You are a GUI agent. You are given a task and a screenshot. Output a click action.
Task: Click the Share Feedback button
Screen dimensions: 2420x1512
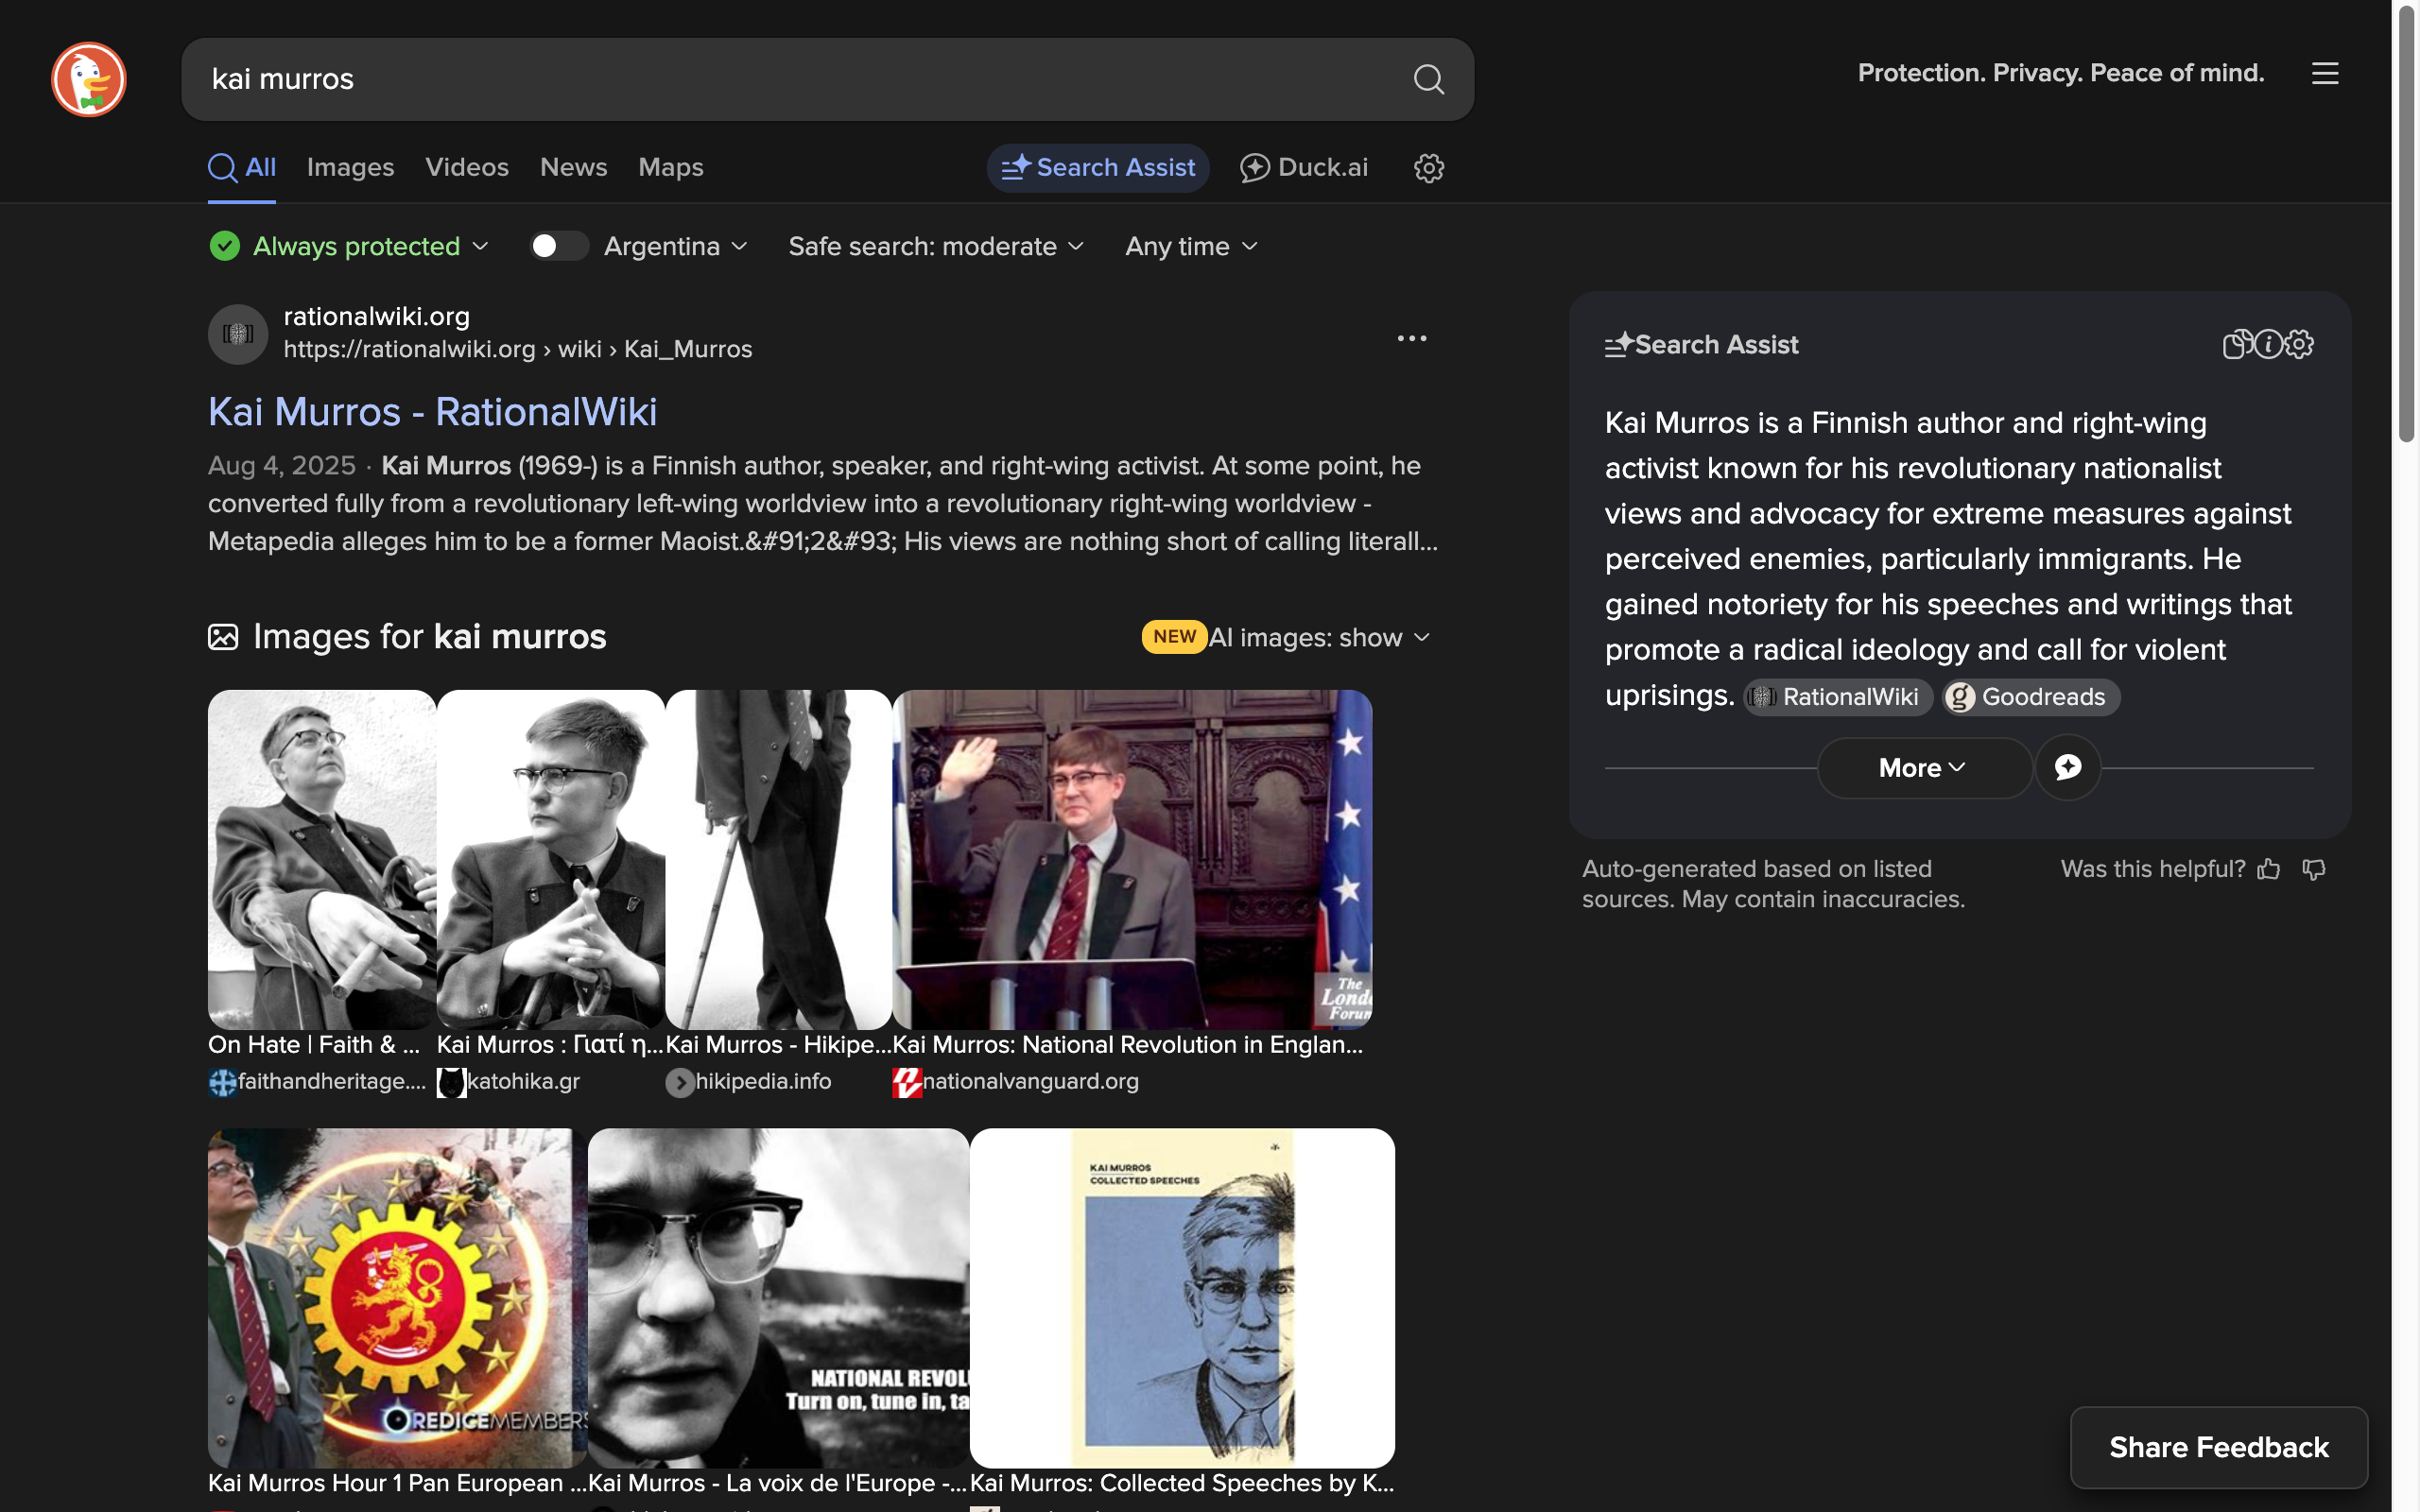click(2218, 1447)
